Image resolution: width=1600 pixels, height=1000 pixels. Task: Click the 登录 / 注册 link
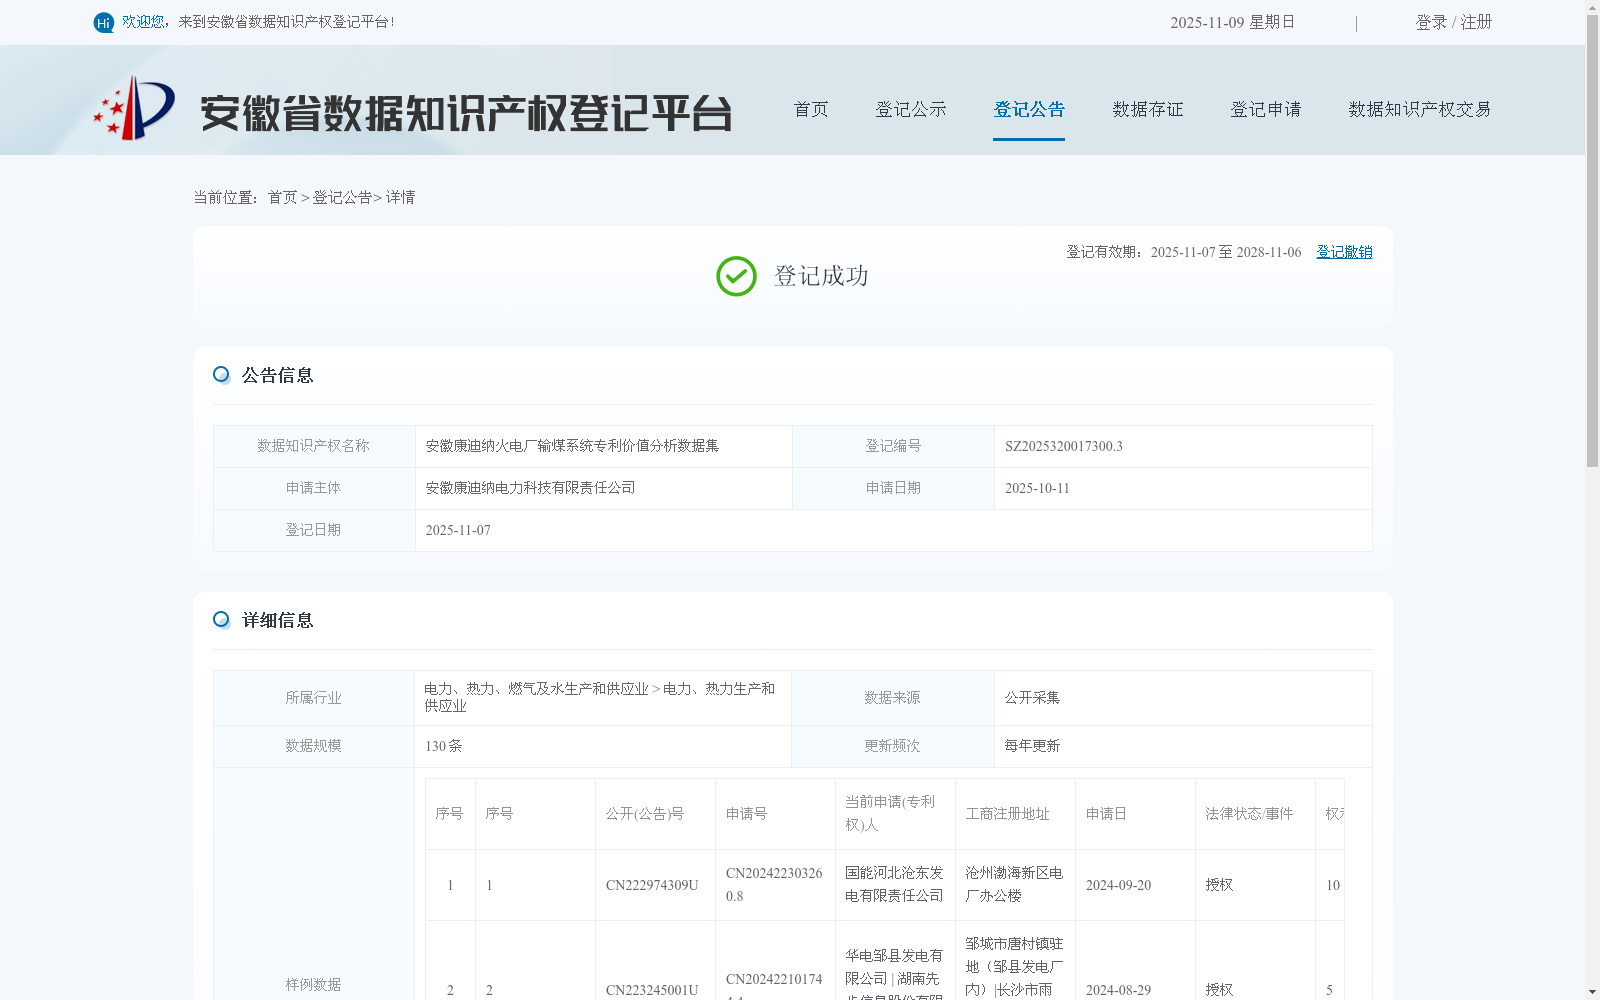coord(1454,22)
